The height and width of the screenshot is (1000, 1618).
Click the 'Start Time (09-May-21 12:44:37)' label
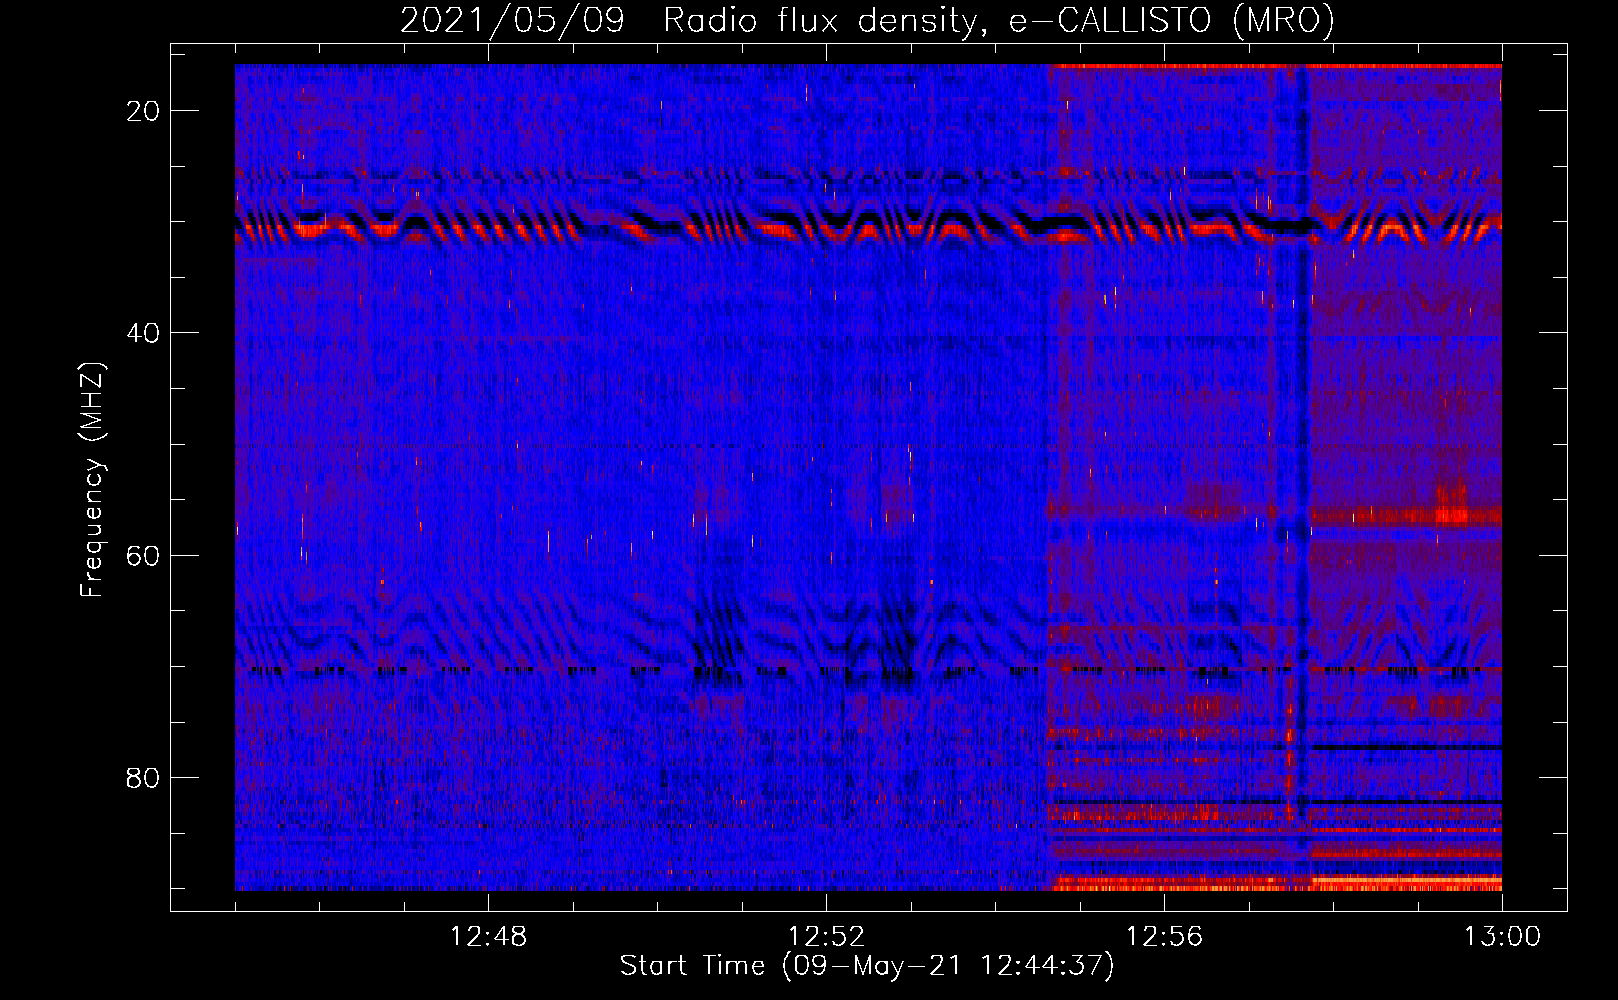[867, 966]
